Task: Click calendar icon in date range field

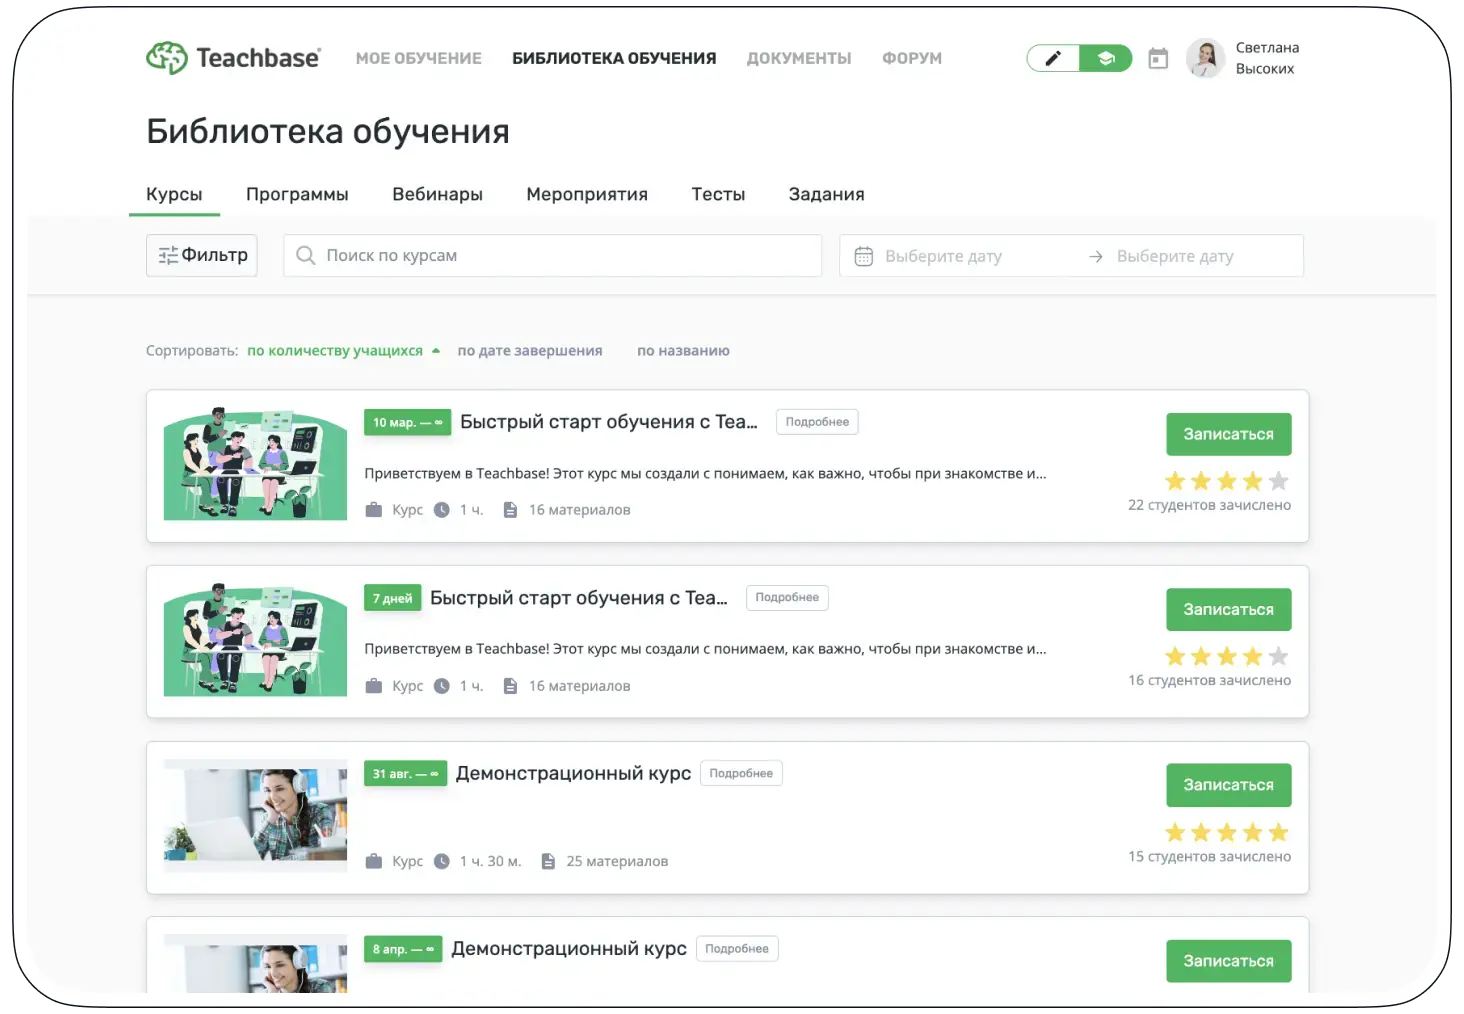Action: coord(864,256)
